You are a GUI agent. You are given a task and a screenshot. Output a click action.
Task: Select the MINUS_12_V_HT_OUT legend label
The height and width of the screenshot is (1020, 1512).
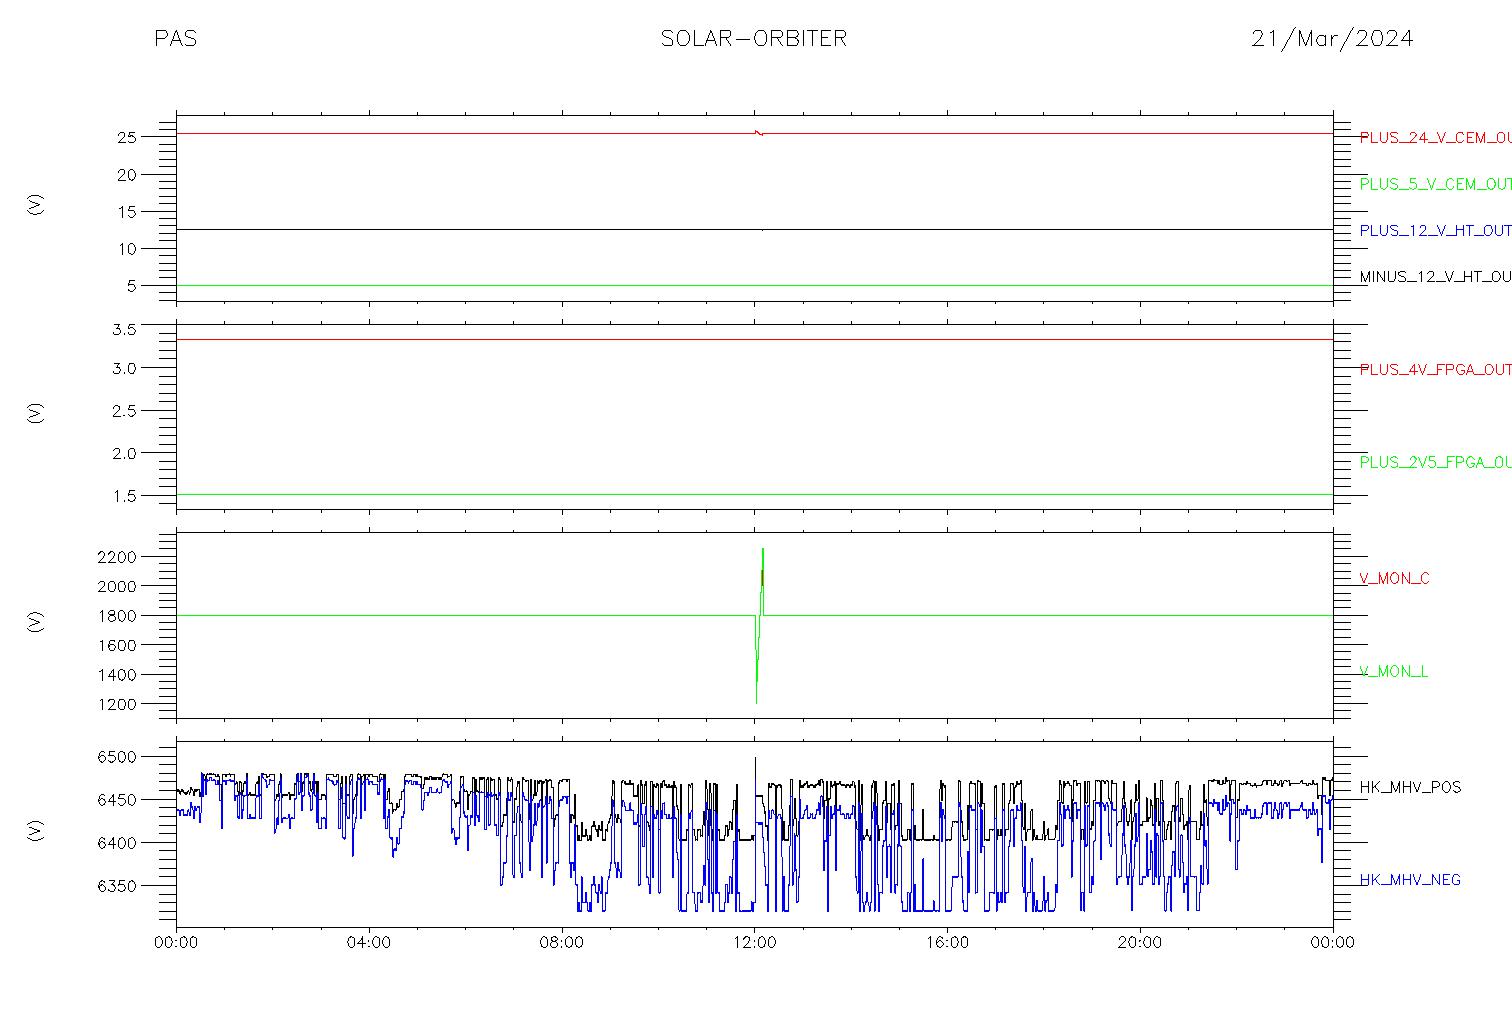pos(1435,277)
